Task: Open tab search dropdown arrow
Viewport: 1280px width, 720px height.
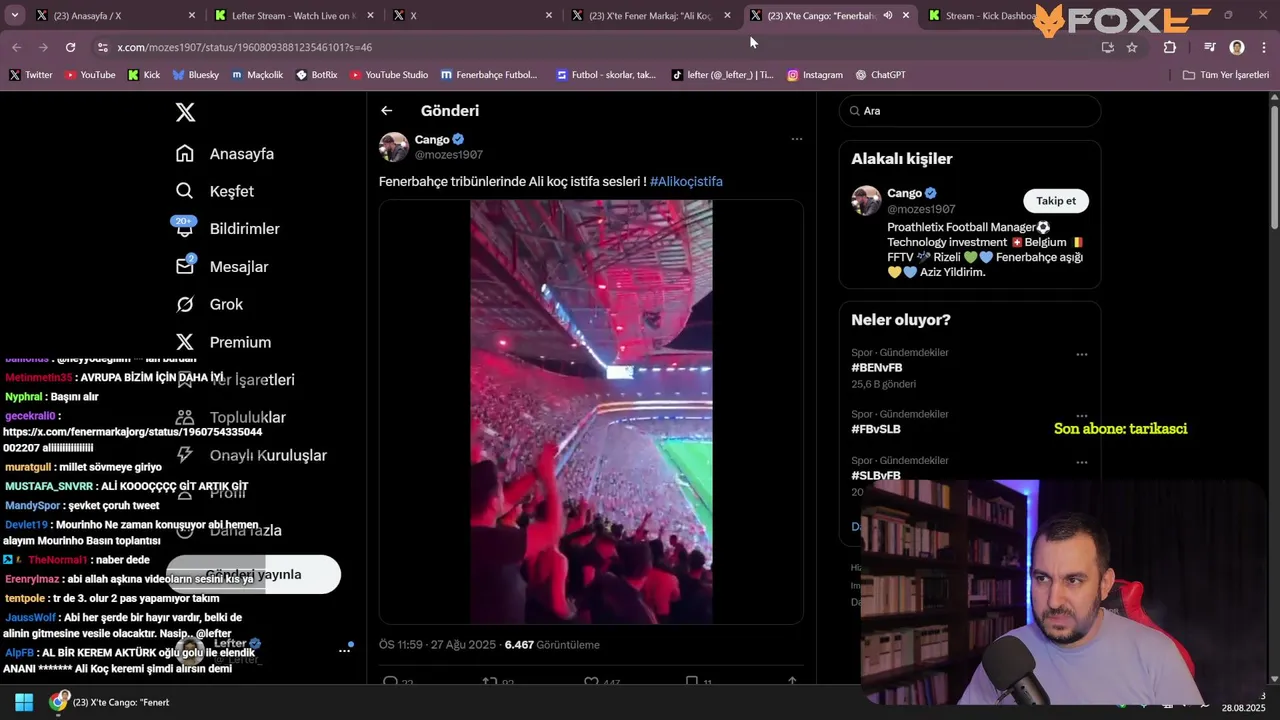Action: [x=14, y=16]
